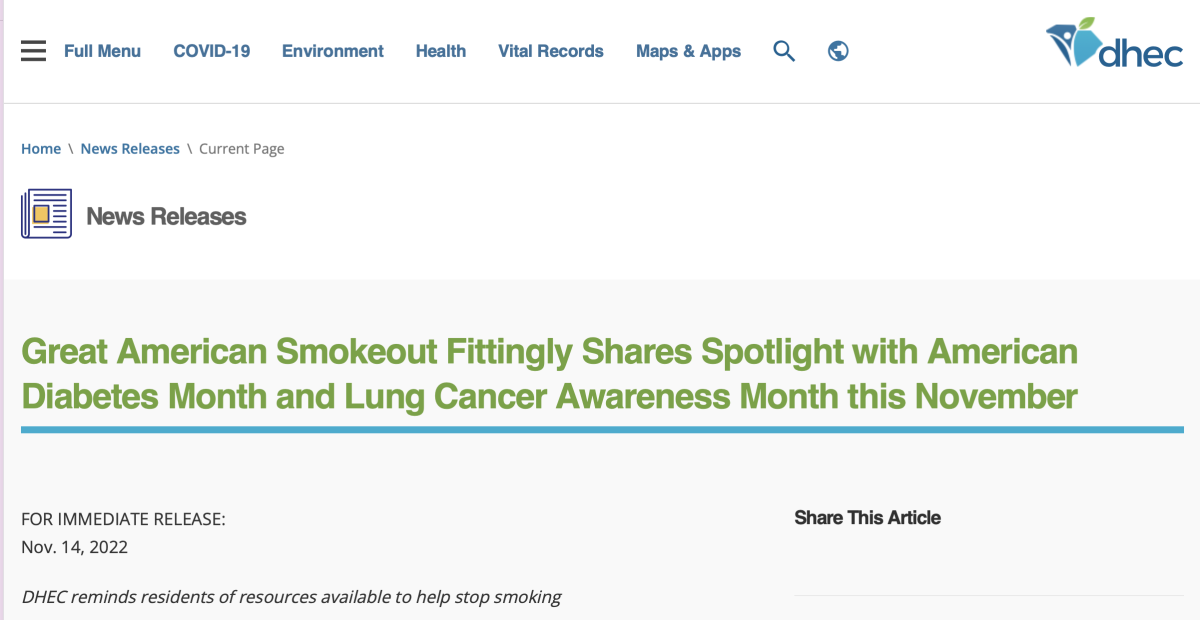Open the COVID-19 menu item
This screenshot has width=1200, height=620.
point(211,51)
